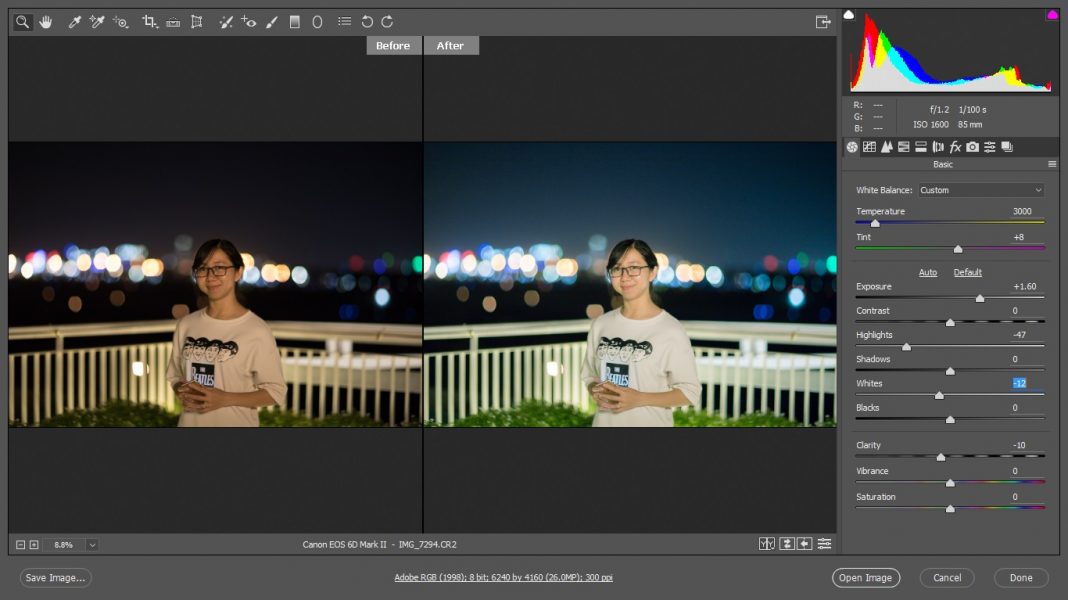Click the After label
1068x600 pixels.
[x=450, y=46]
